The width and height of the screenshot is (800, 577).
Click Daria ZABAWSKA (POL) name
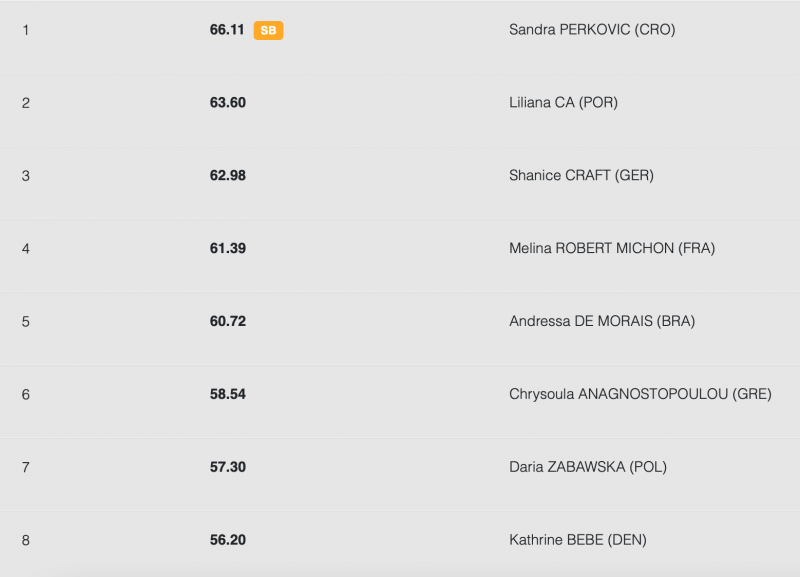588,468
